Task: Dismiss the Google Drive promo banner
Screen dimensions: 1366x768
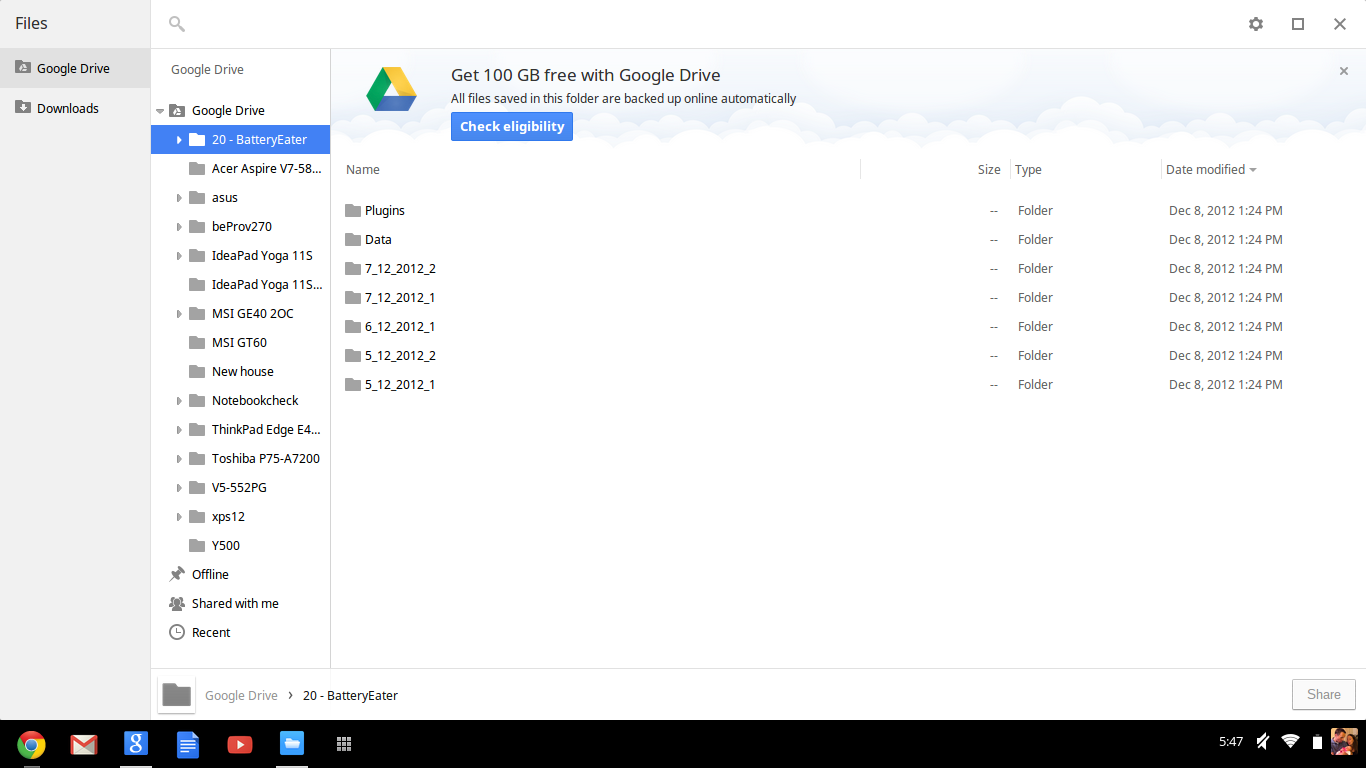Action: (x=1344, y=71)
